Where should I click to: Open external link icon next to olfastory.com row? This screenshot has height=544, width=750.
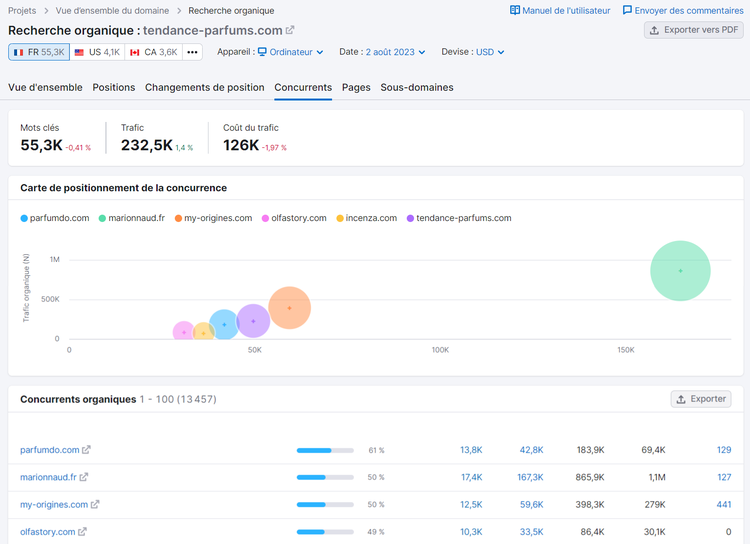[82, 532]
